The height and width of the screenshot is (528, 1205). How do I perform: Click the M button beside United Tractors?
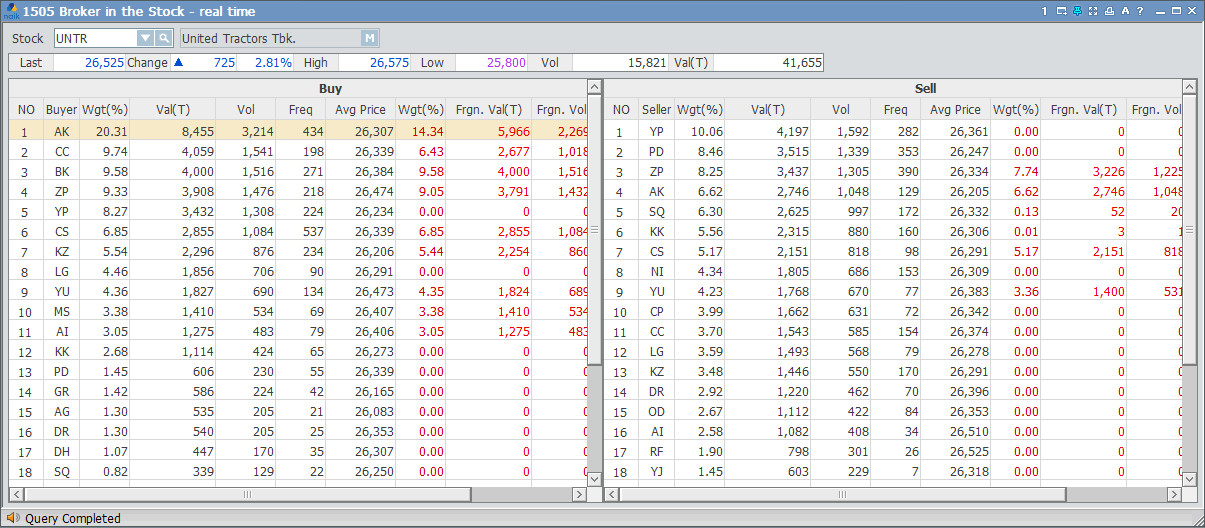pos(369,38)
